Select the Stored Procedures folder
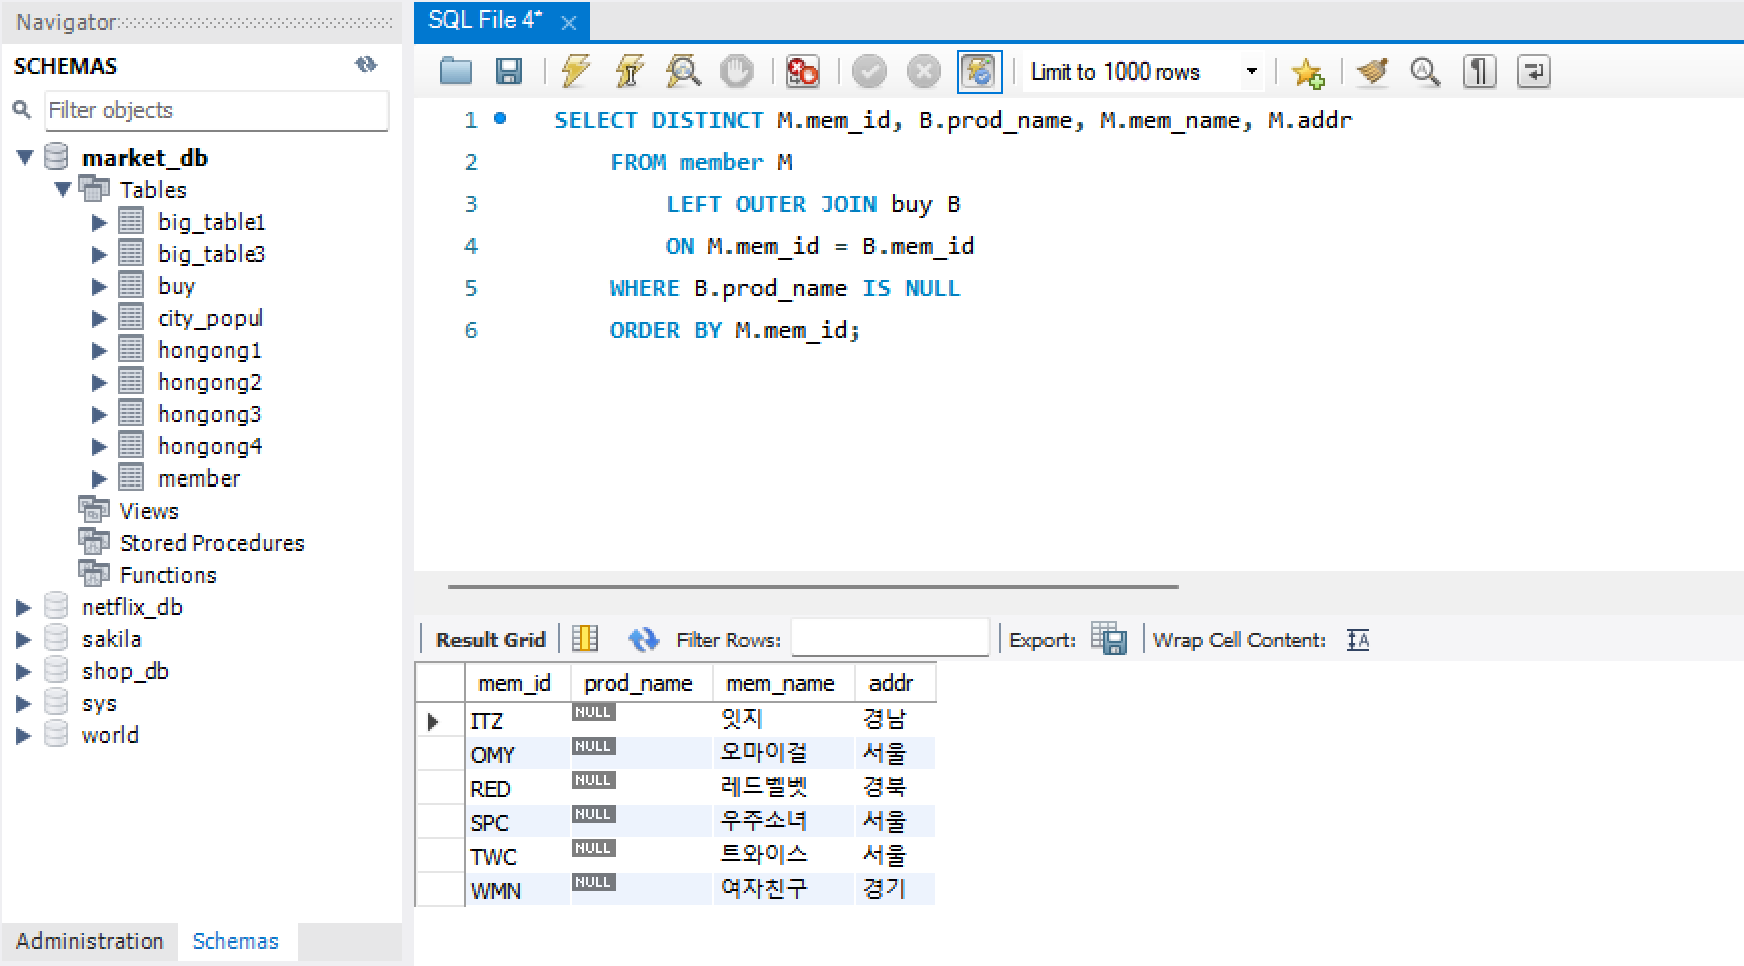 (x=212, y=543)
